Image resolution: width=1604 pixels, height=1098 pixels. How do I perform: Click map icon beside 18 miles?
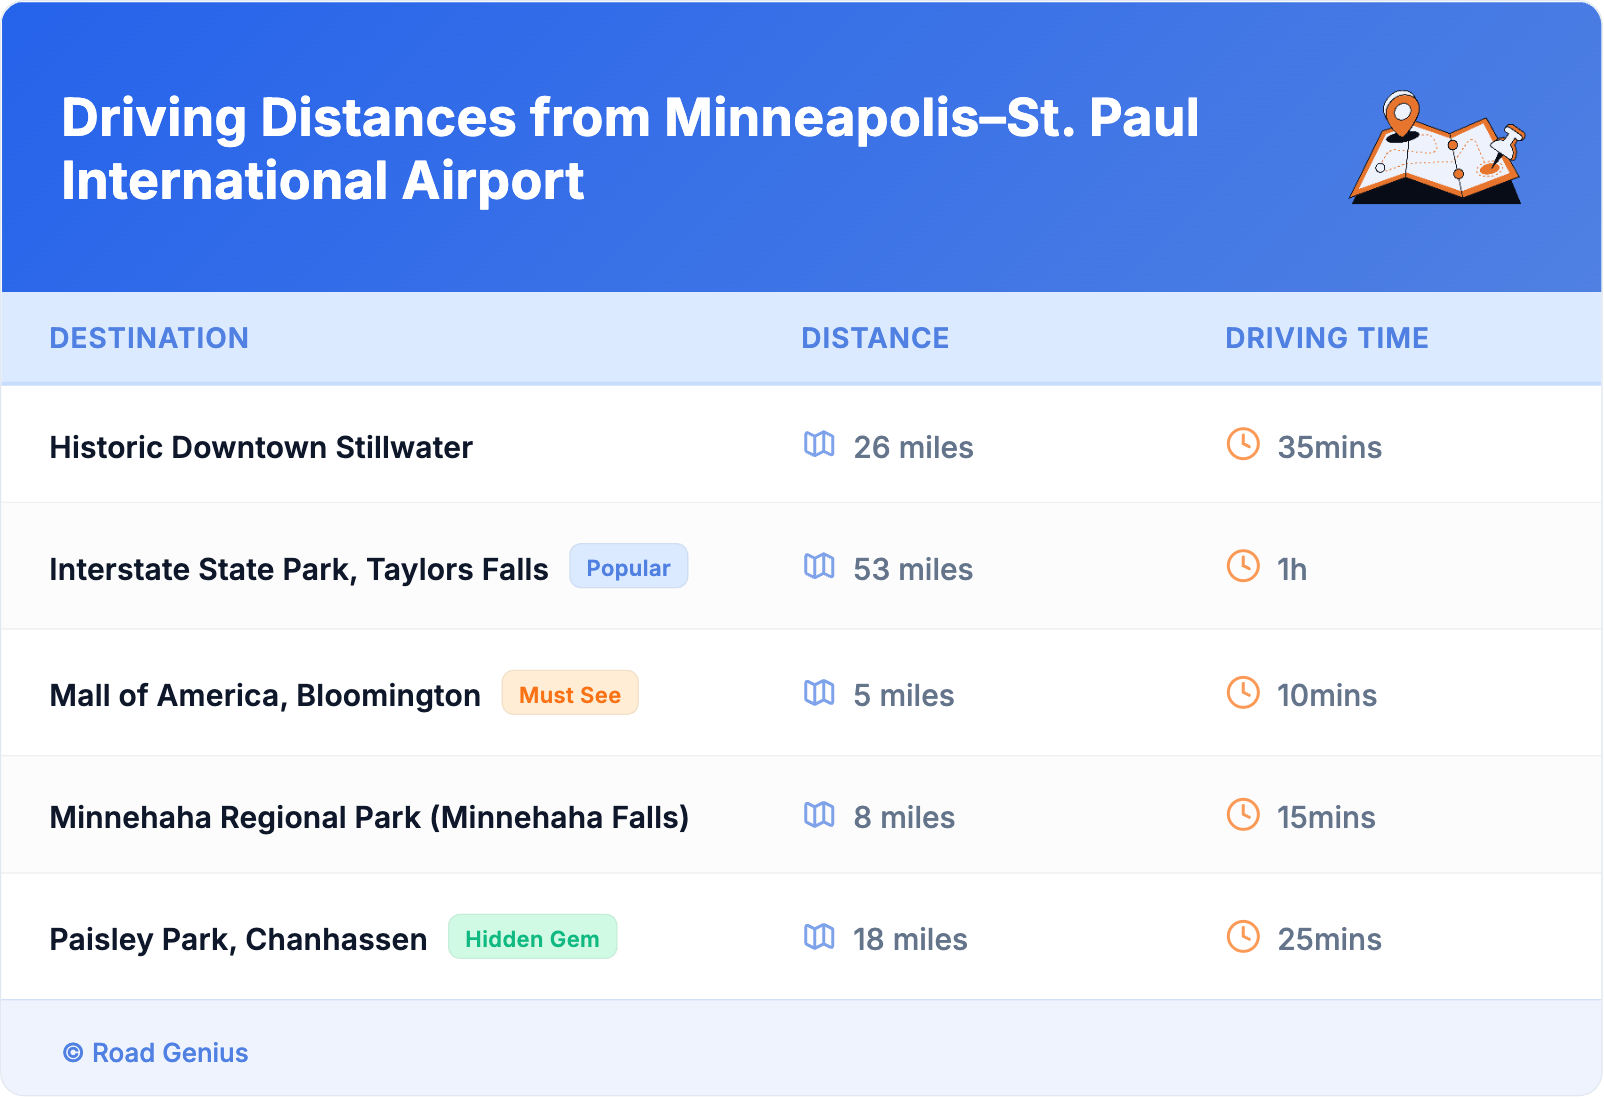click(819, 936)
